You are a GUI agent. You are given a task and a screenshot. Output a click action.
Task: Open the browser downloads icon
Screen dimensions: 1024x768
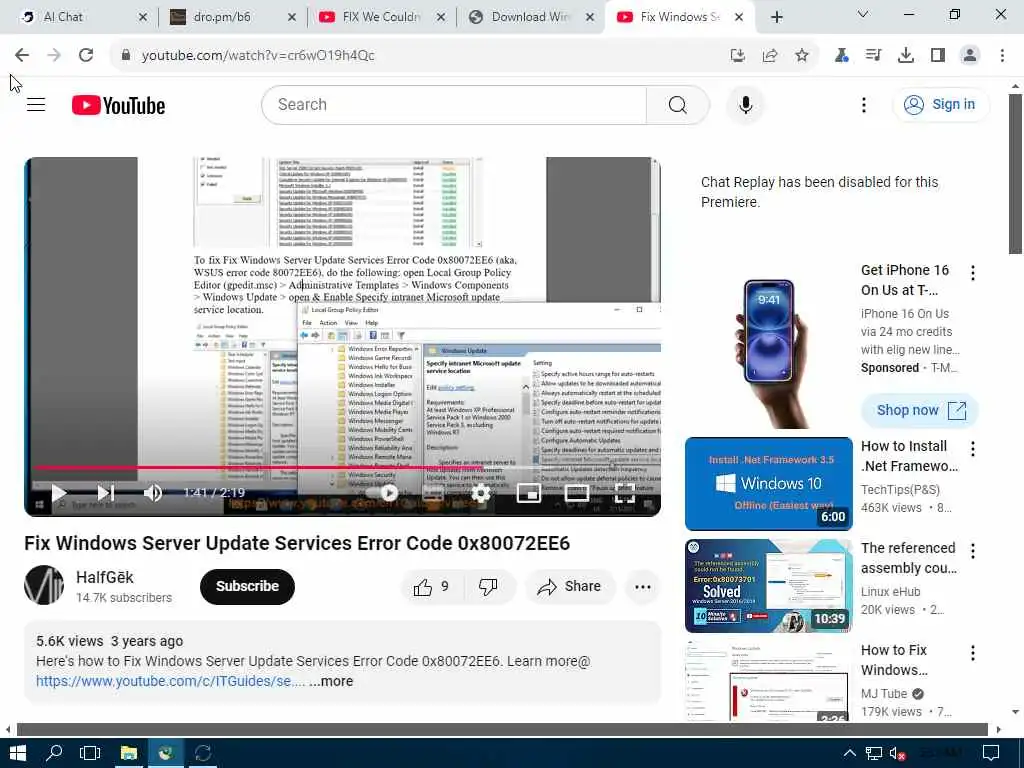tap(906, 56)
